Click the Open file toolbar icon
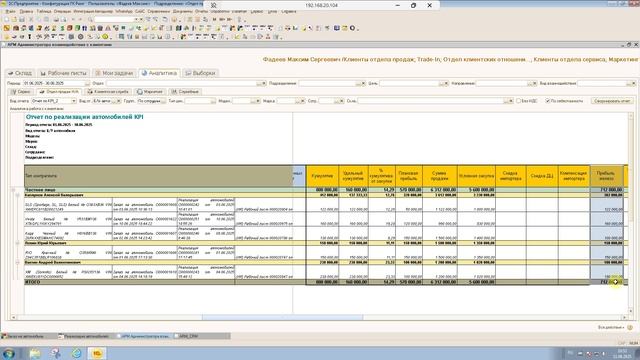 (x=14, y=19)
